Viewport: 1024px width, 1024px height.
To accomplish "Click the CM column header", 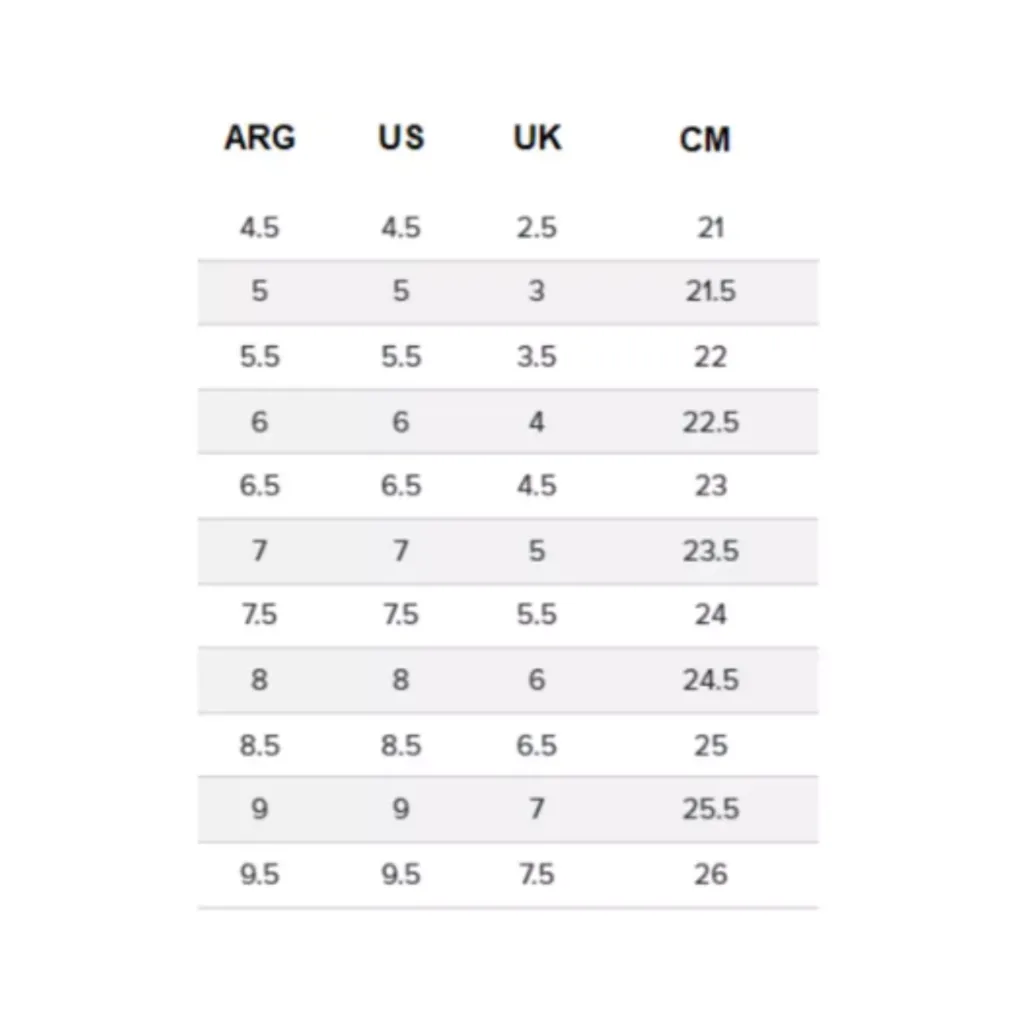I will 705,139.
